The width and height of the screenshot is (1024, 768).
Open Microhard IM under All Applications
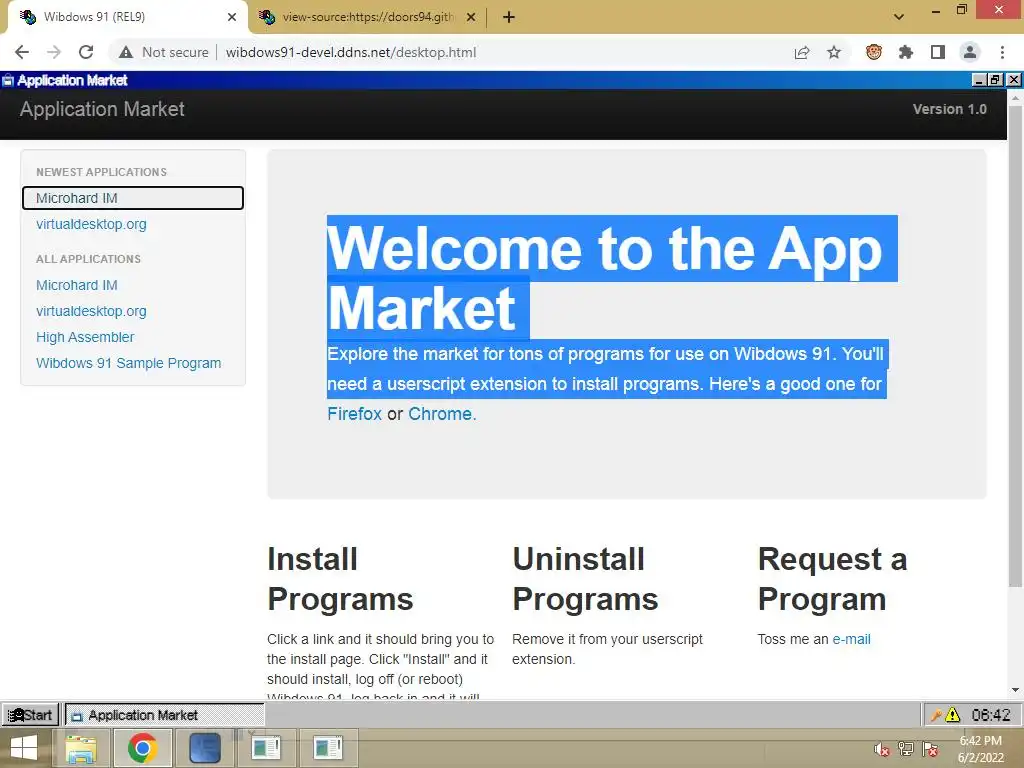click(76, 285)
